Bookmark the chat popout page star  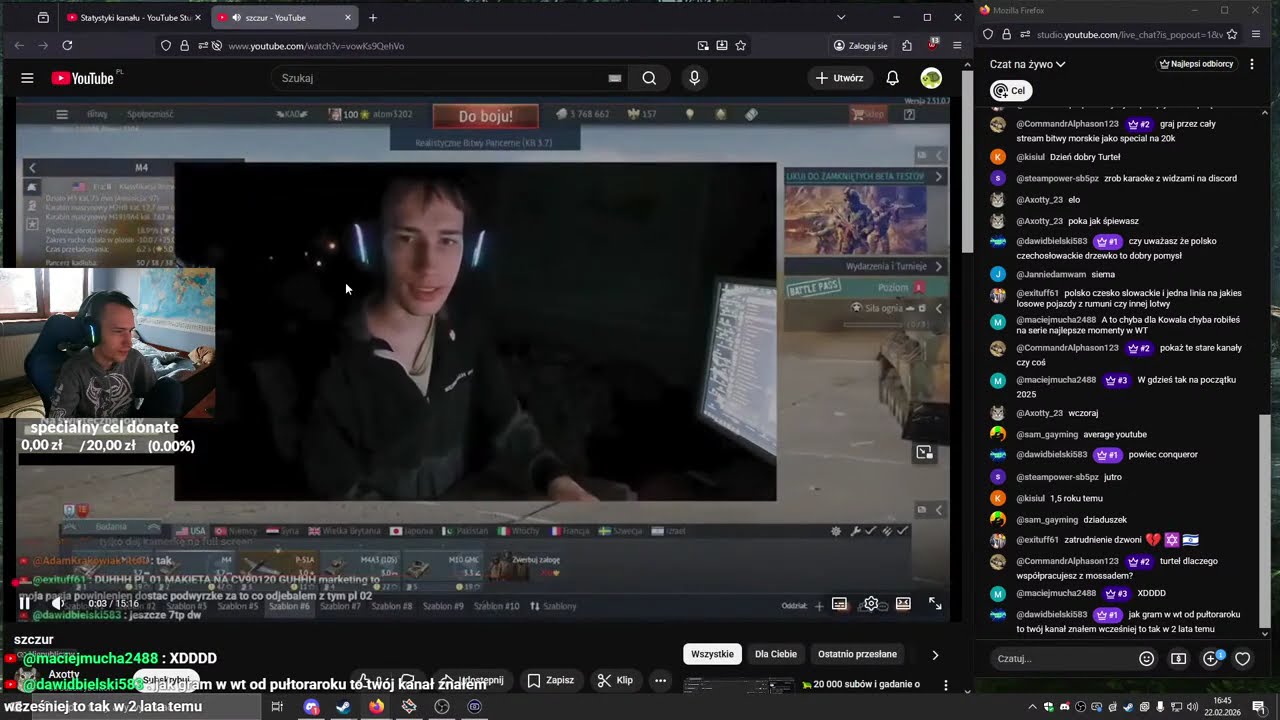click(x=1232, y=34)
